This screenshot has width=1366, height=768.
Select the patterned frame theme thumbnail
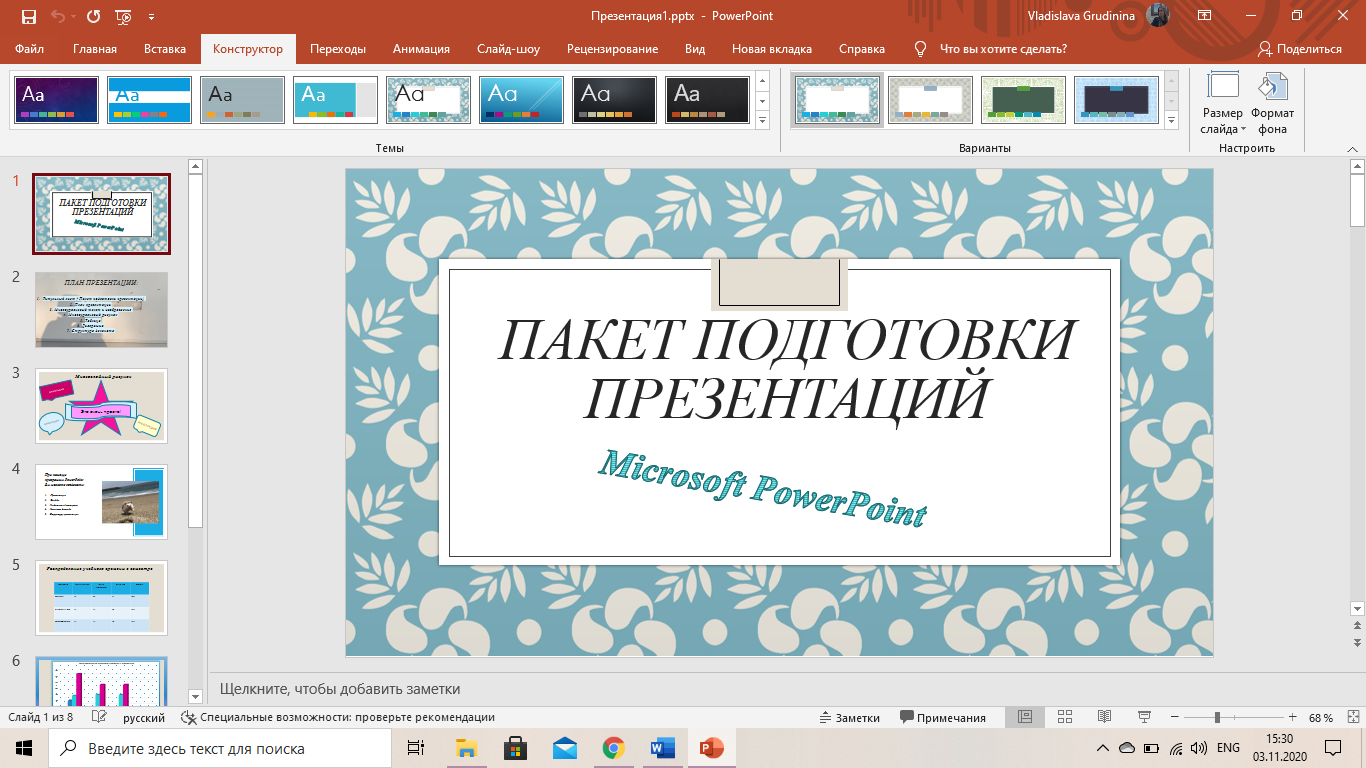(x=428, y=100)
